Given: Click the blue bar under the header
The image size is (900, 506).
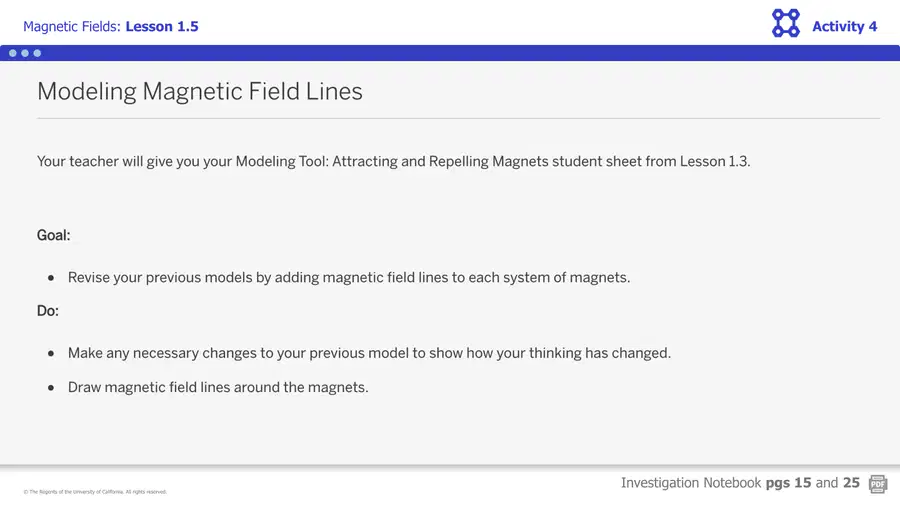Looking at the screenshot, I should point(450,53).
